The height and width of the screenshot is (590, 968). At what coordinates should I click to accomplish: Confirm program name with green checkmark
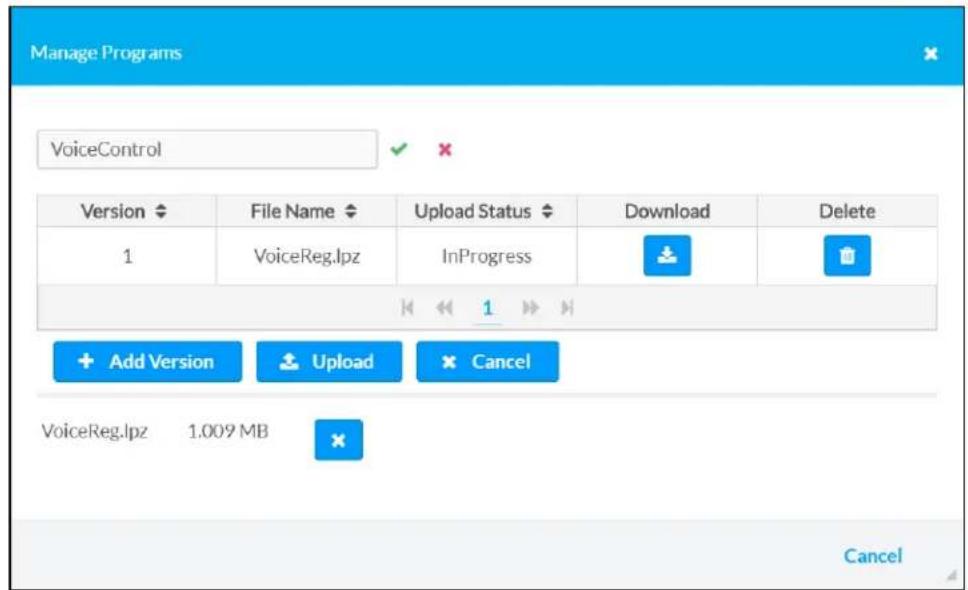[x=399, y=149]
